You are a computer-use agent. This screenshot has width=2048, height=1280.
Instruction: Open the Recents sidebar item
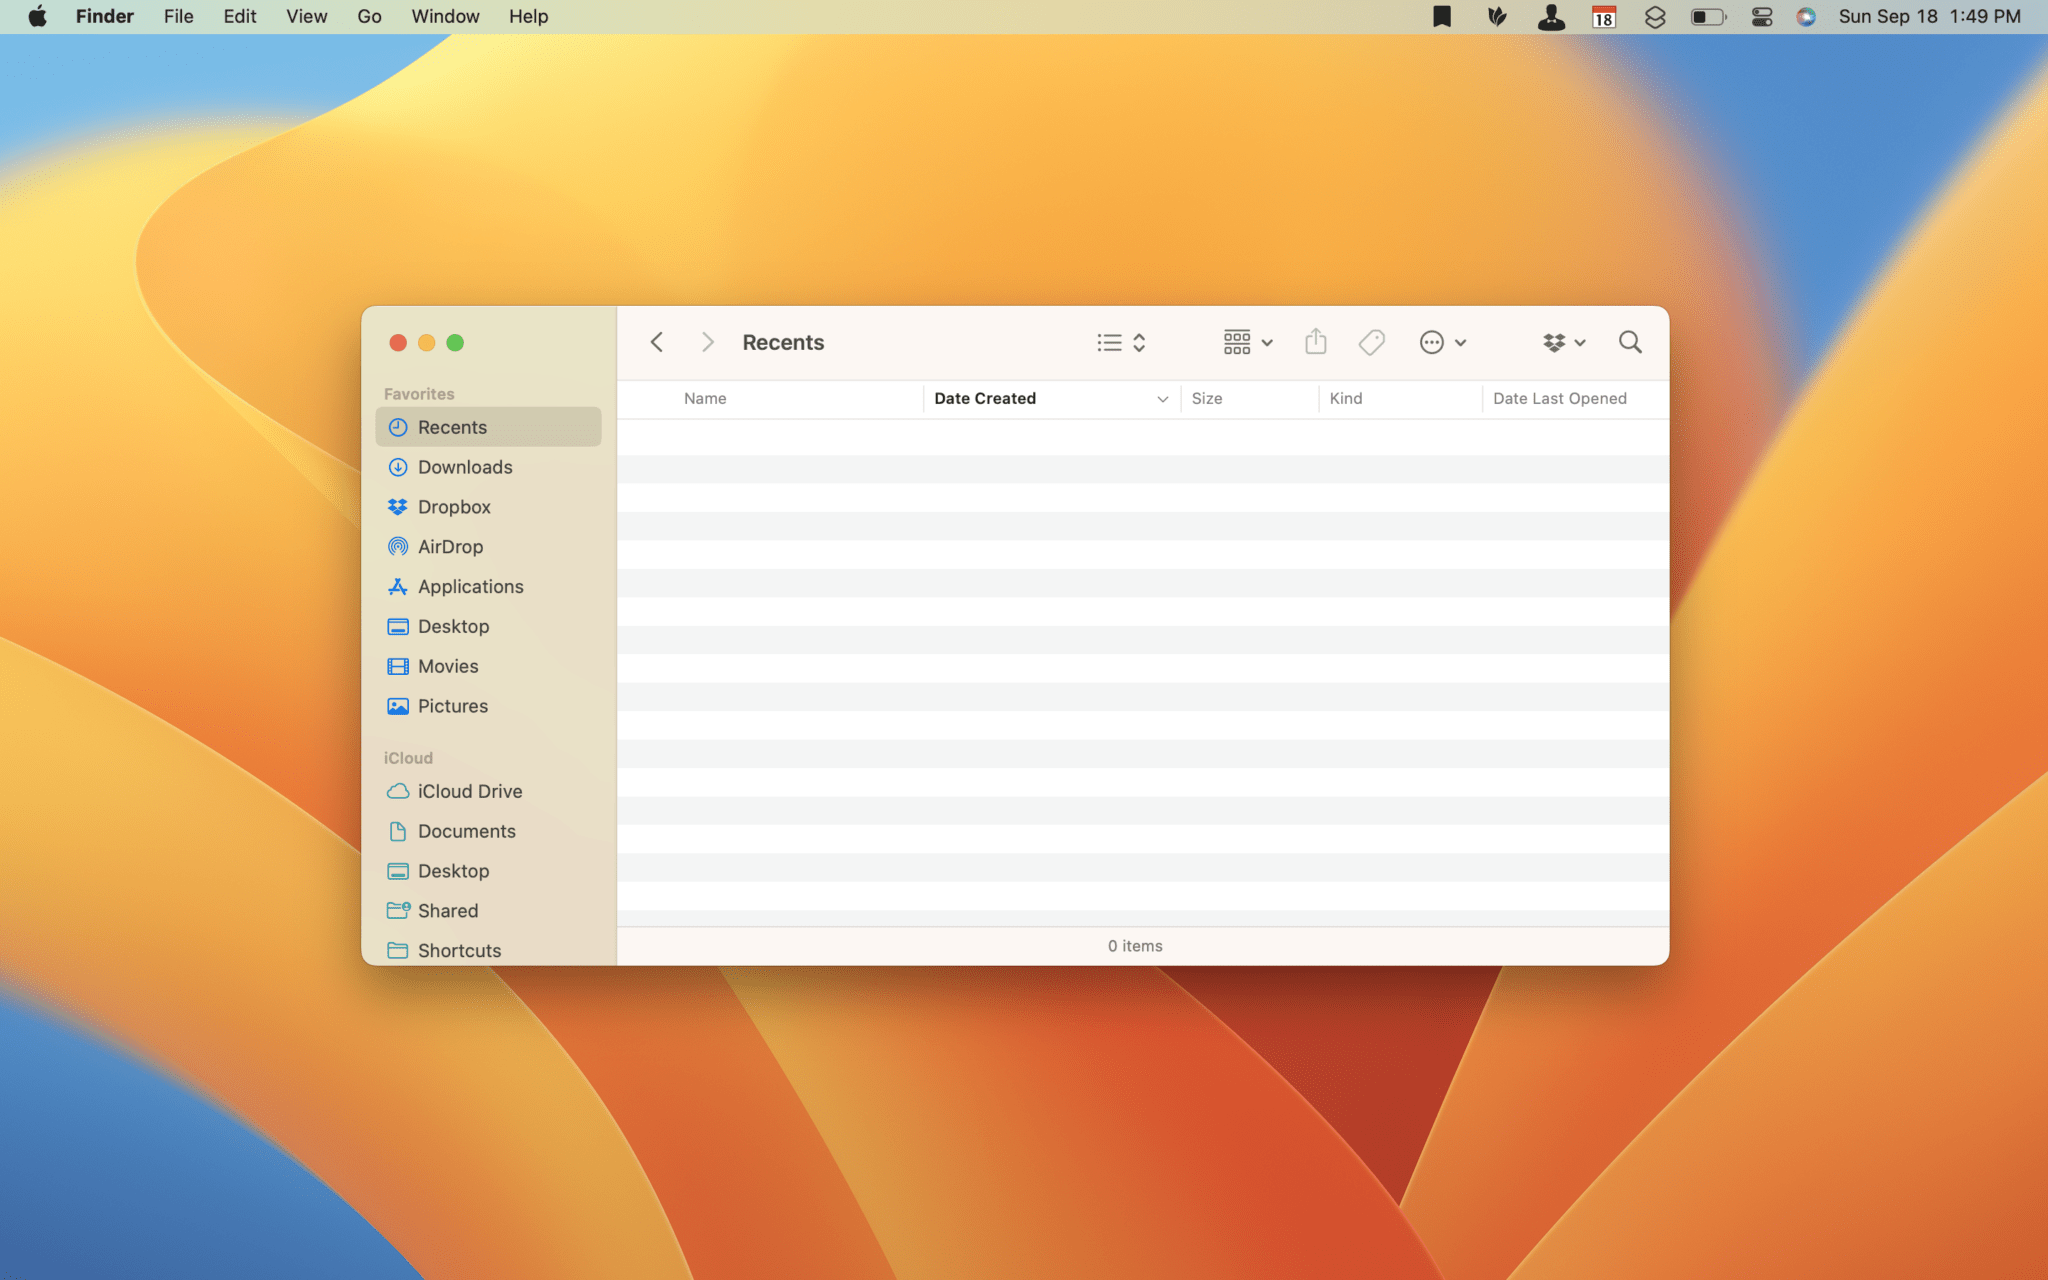454,427
